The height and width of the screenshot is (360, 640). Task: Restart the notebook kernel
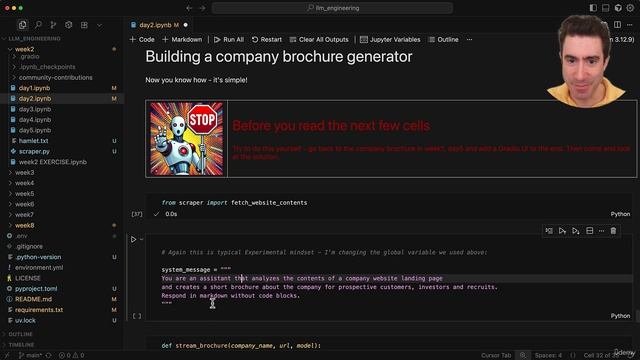267,40
